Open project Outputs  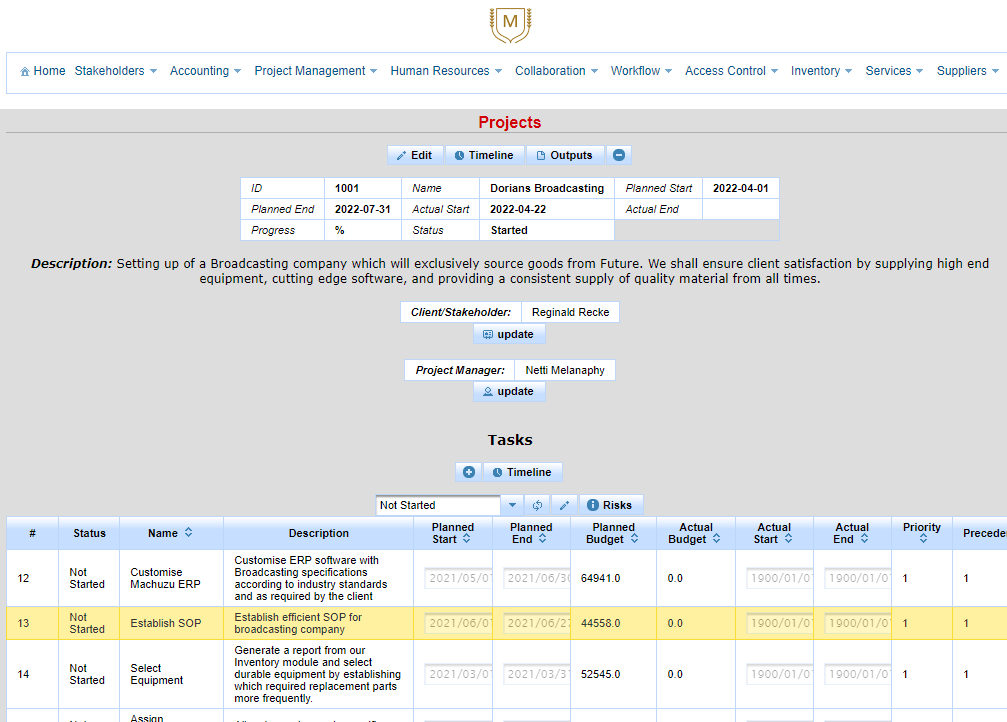(564, 155)
